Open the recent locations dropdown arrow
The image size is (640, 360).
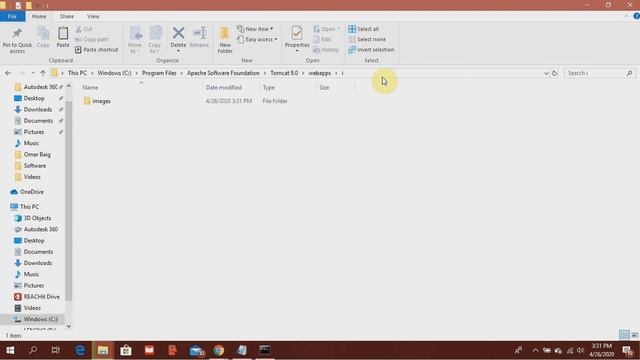coord(33,73)
